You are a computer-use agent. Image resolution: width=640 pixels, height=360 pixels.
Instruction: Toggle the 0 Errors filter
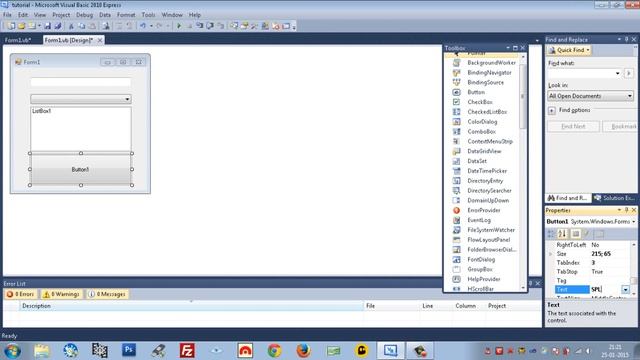(20, 294)
